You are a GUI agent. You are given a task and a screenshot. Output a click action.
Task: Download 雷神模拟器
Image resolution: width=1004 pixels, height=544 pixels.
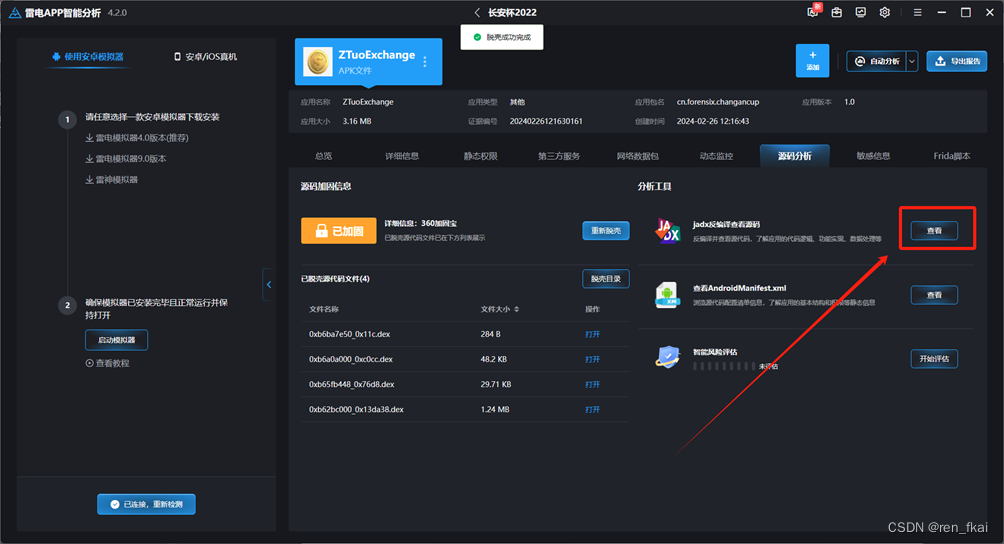coord(111,180)
